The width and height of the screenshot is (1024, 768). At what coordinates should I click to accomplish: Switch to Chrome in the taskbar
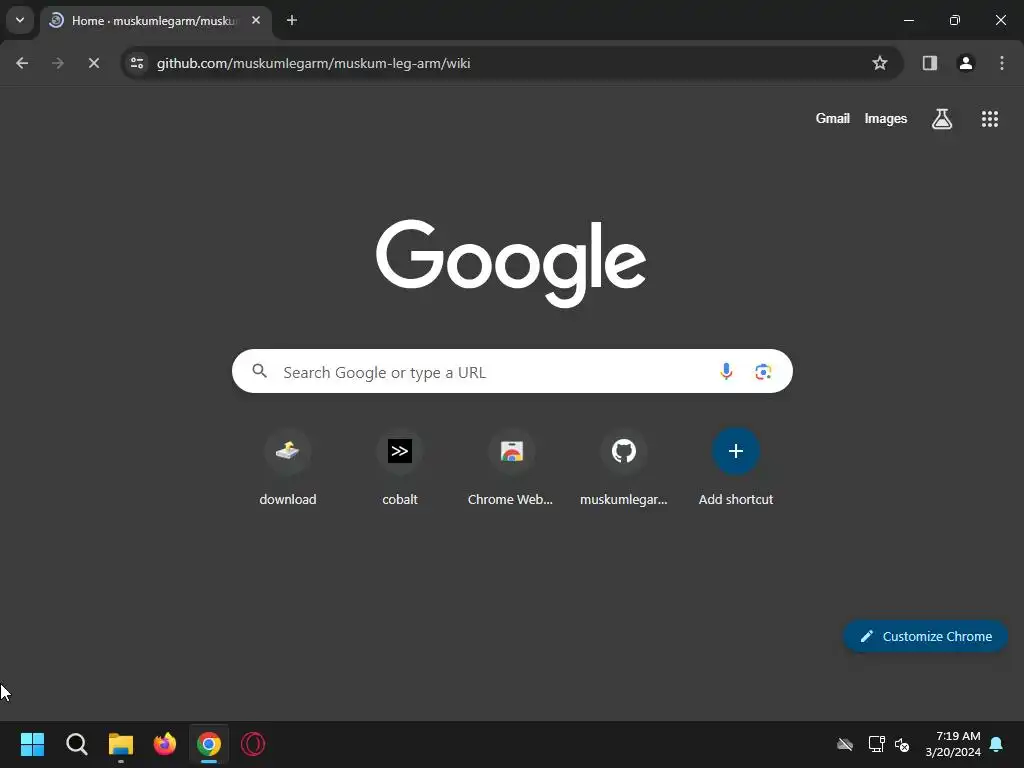[209, 744]
